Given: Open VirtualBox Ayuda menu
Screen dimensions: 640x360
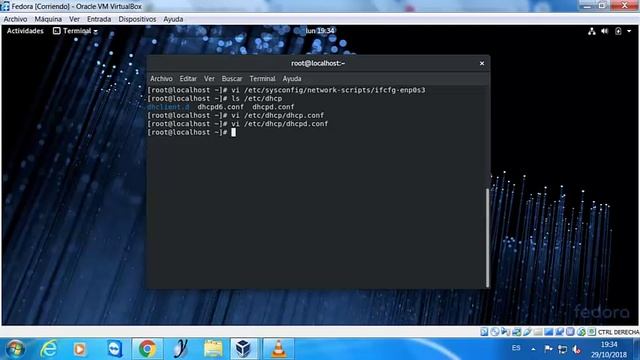Looking at the screenshot, I should point(173,19).
